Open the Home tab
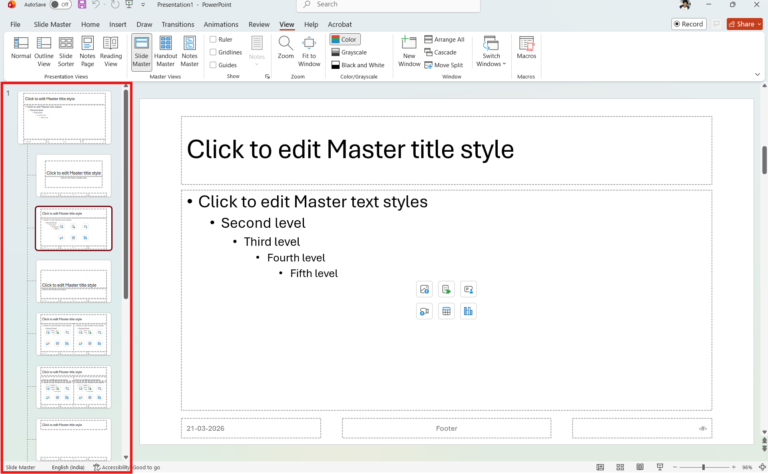 coord(90,24)
